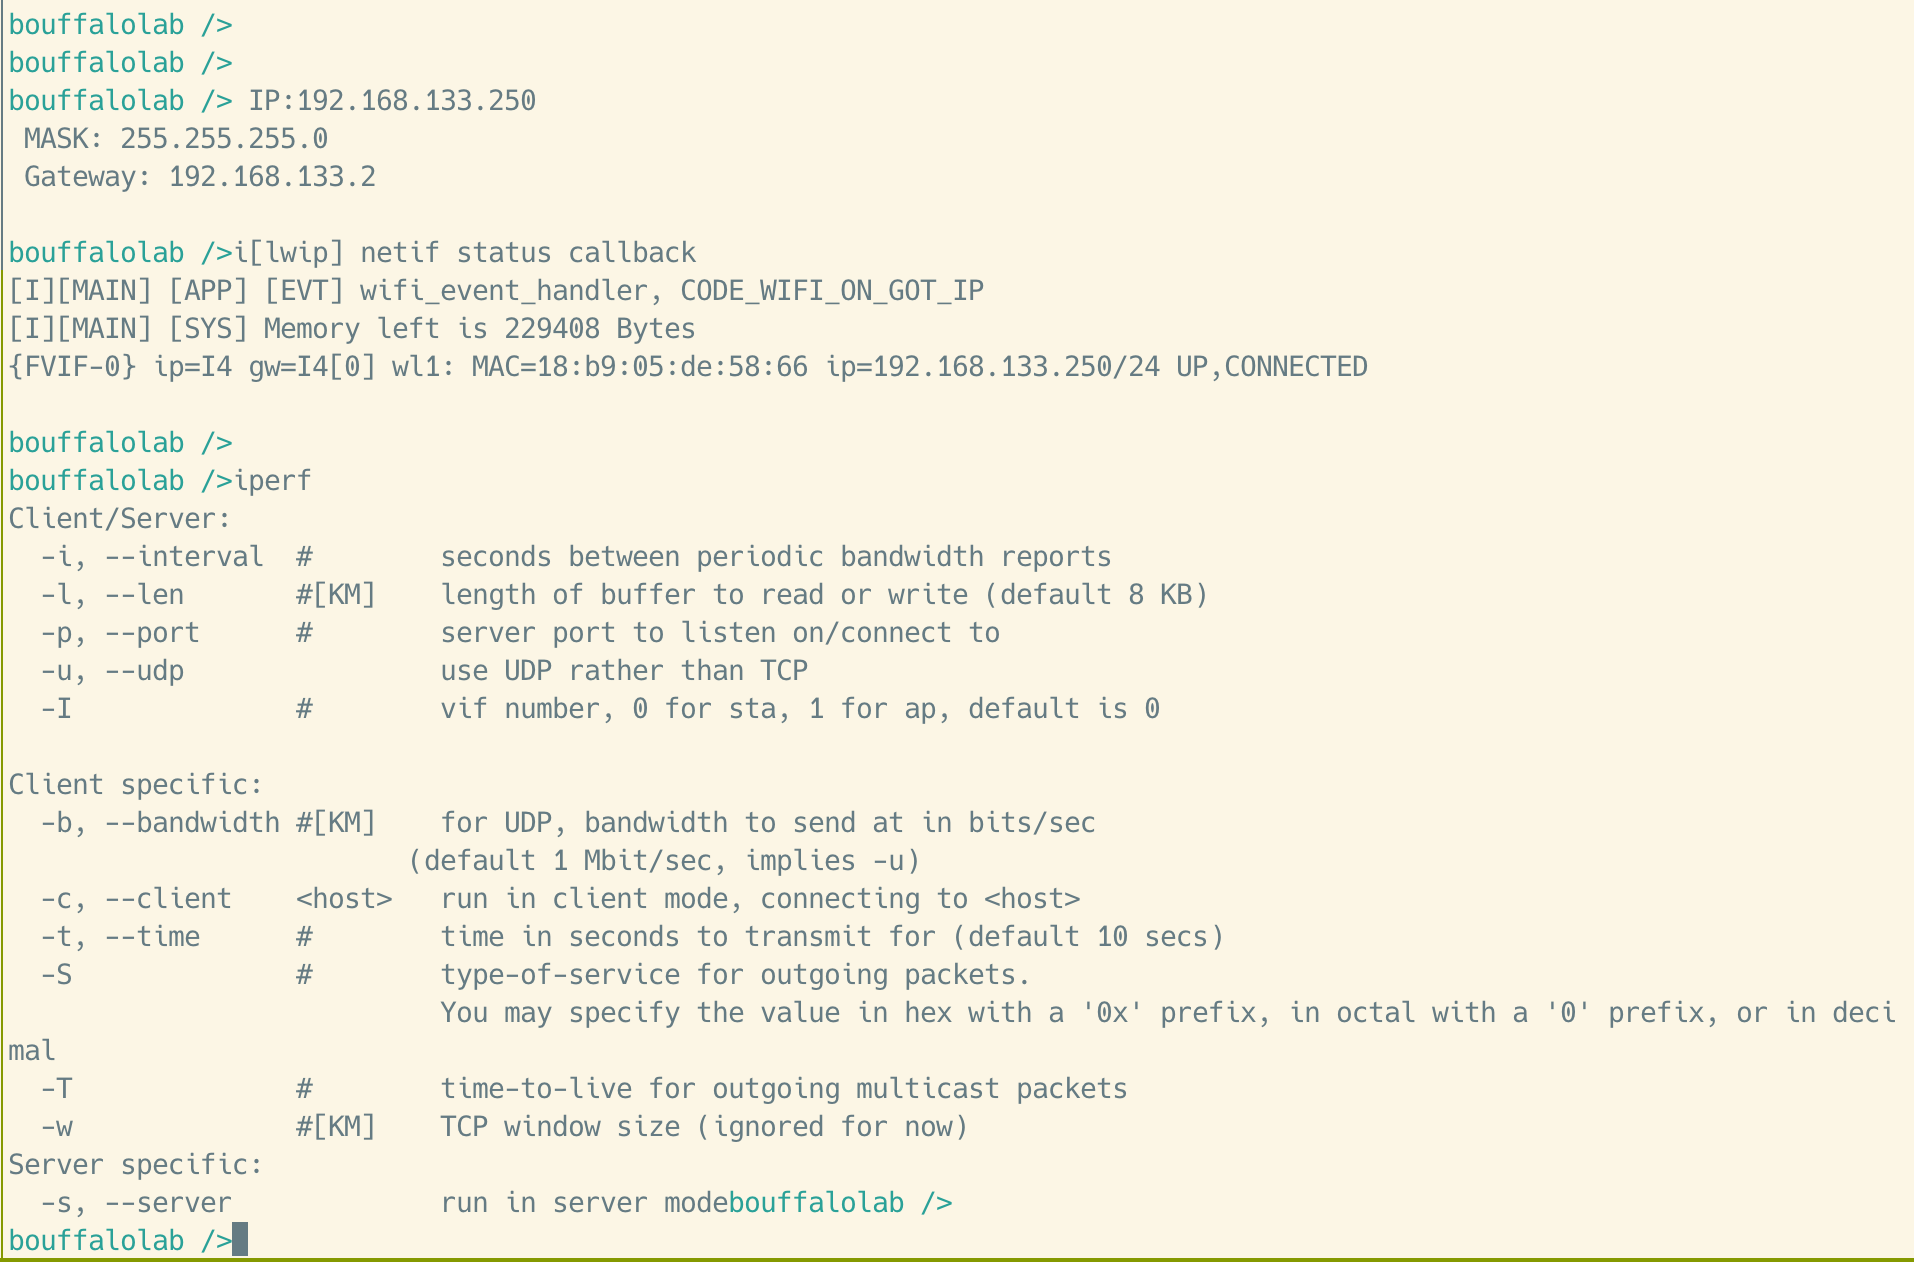1914x1262 pixels.
Task: Click the Client/Server: heading
Action: tap(120, 518)
